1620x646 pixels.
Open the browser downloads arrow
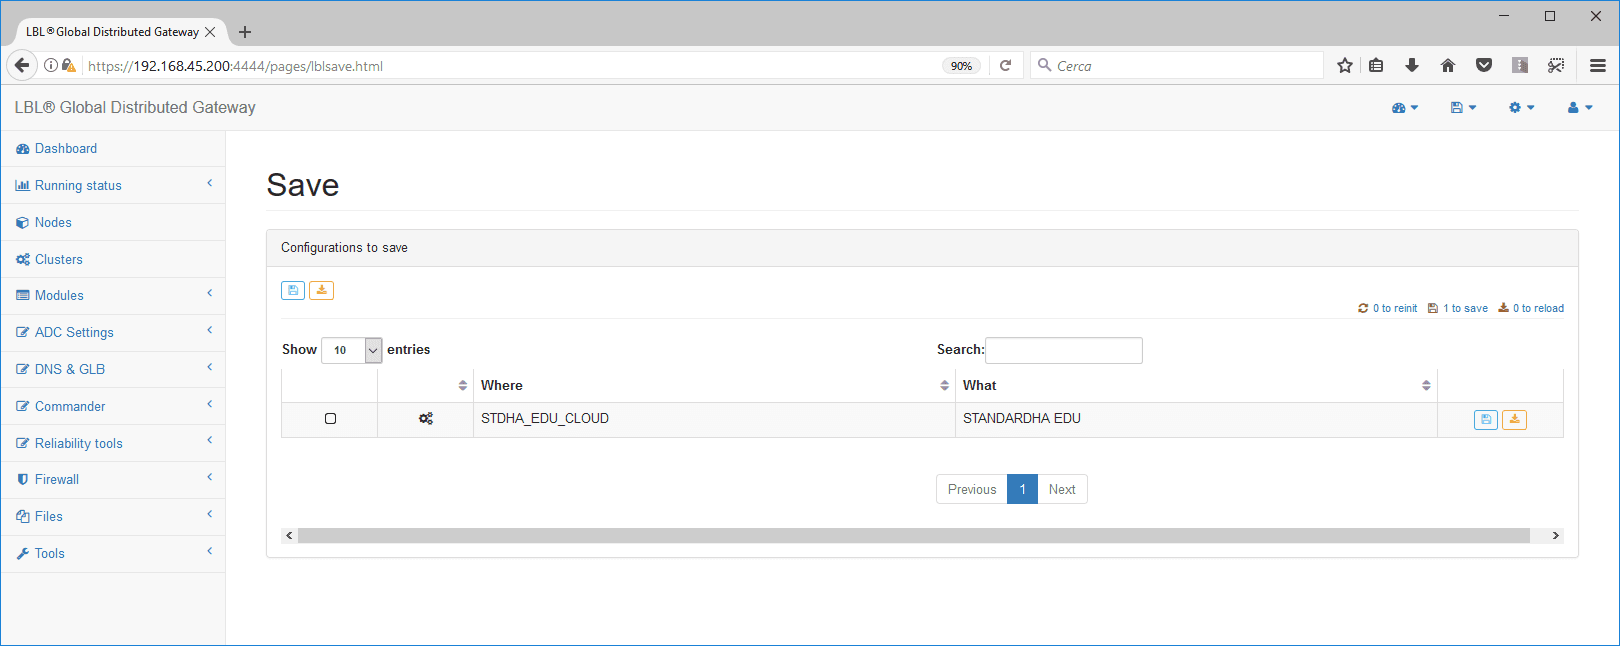pyautogui.click(x=1412, y=65)
